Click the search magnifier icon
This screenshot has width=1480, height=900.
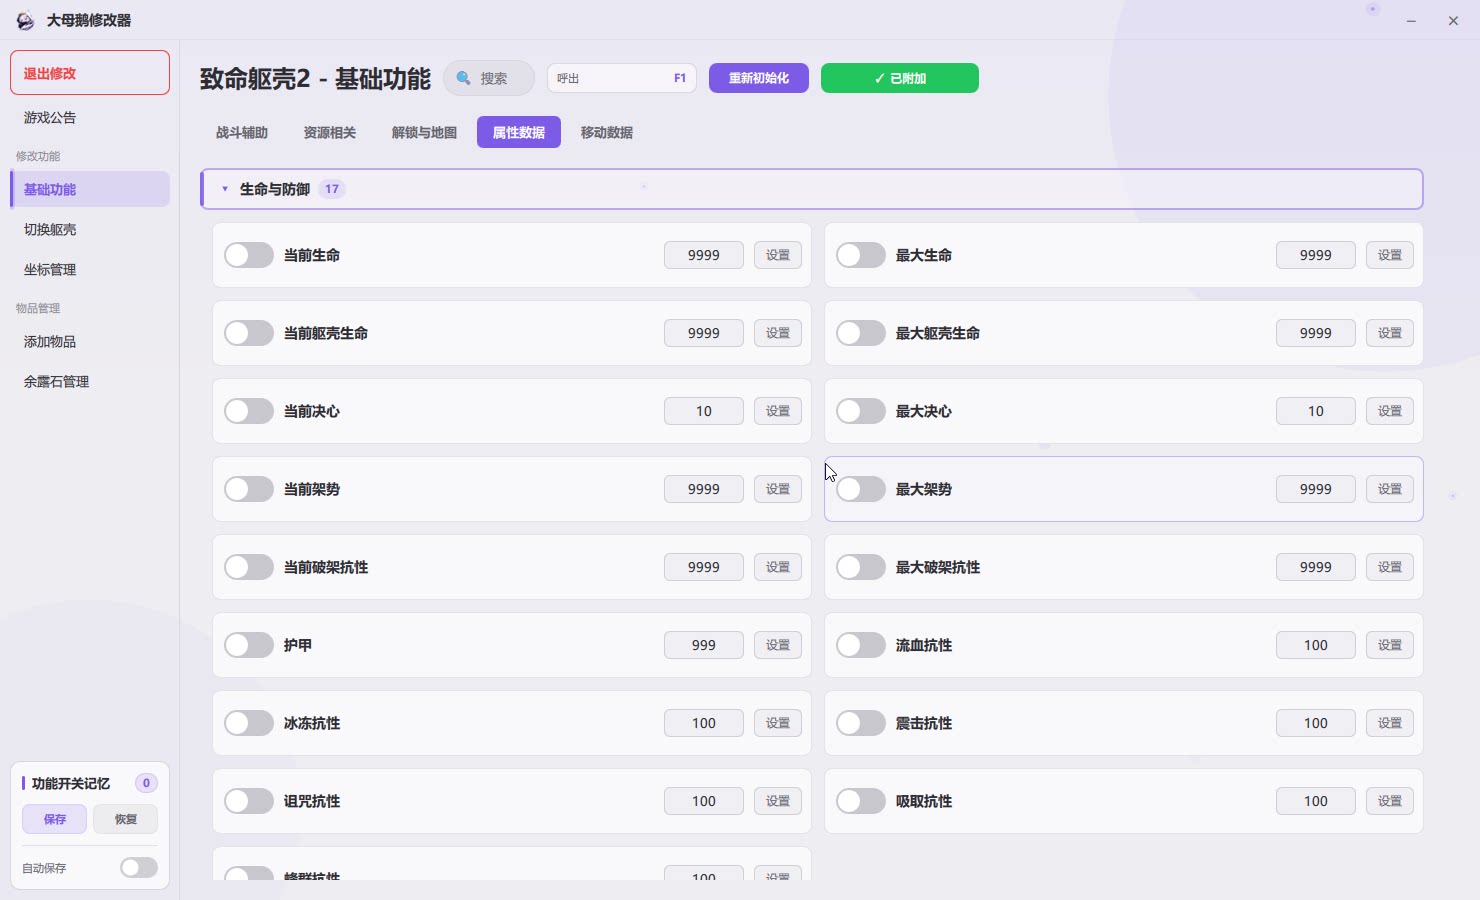pyautogui.click(x=464, y=78)
